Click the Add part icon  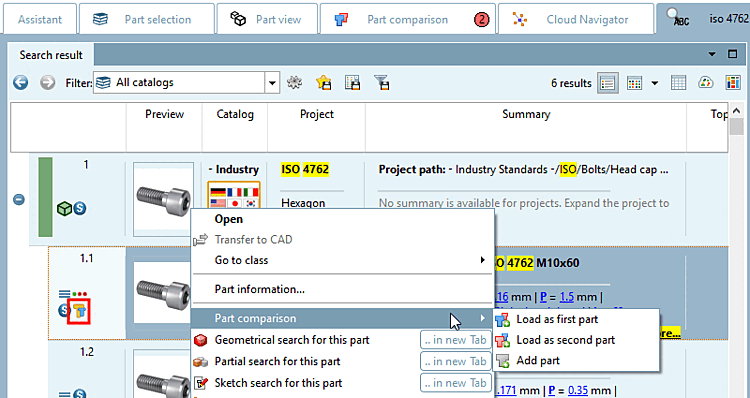point(503,361)
